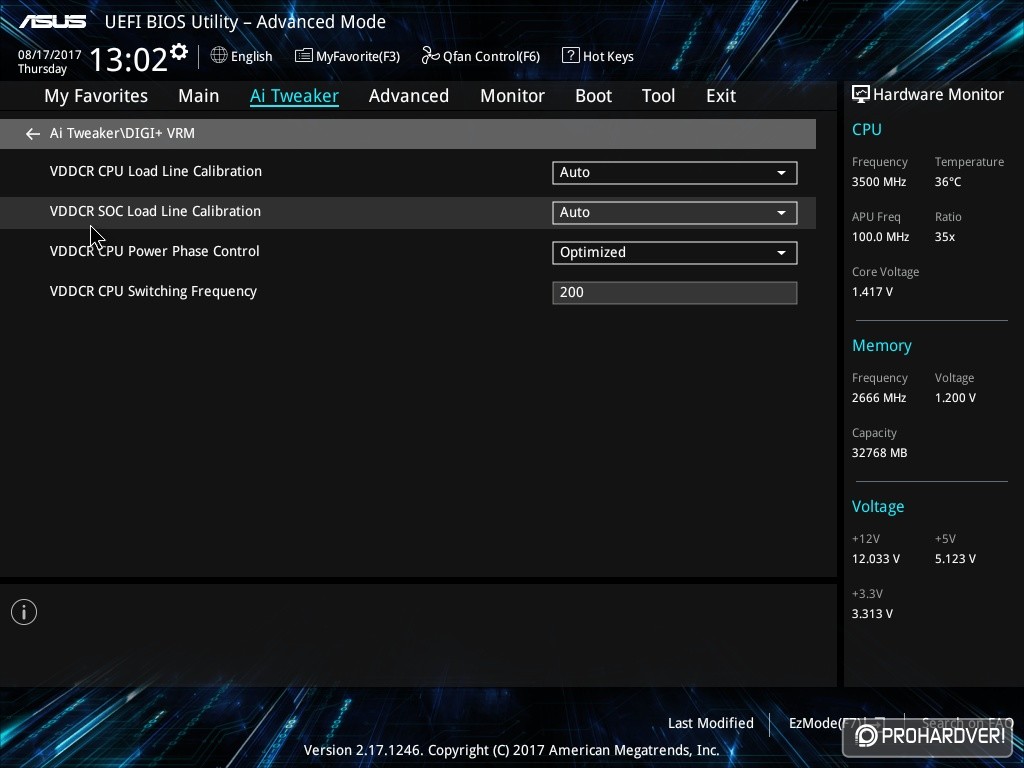Switch to the Main tab
The image size is (1024, 768).
click(199, 96)
